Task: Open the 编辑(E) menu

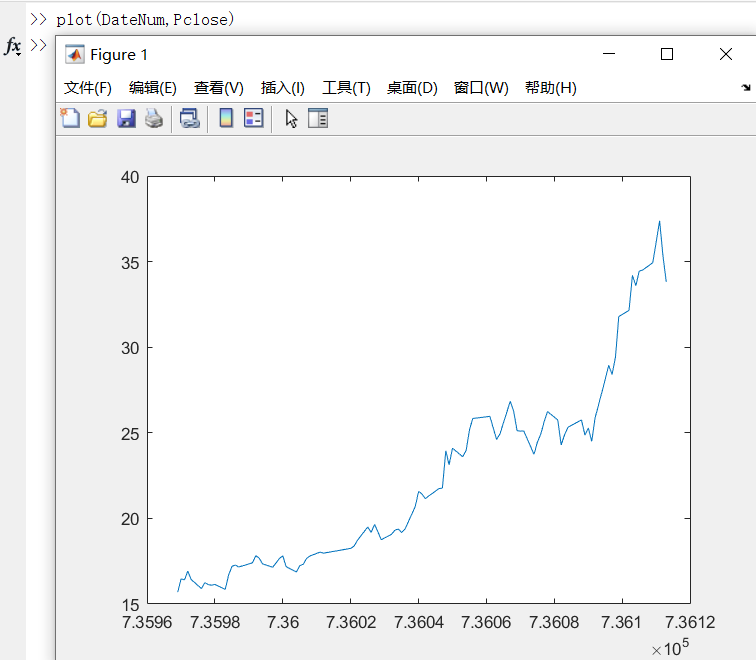Action: 152,88
